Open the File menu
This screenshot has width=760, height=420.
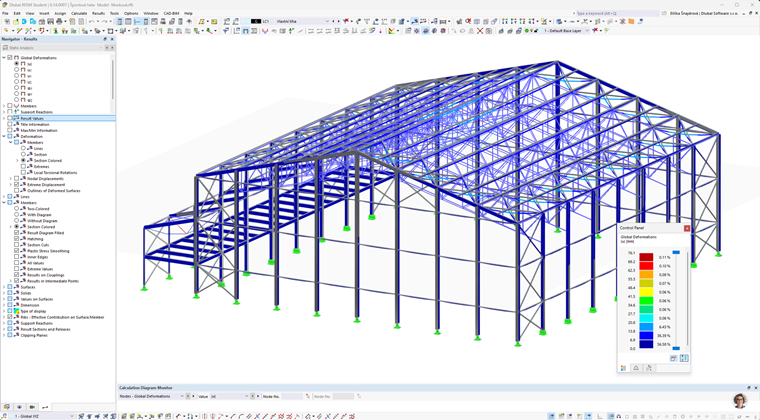(5, 14)
